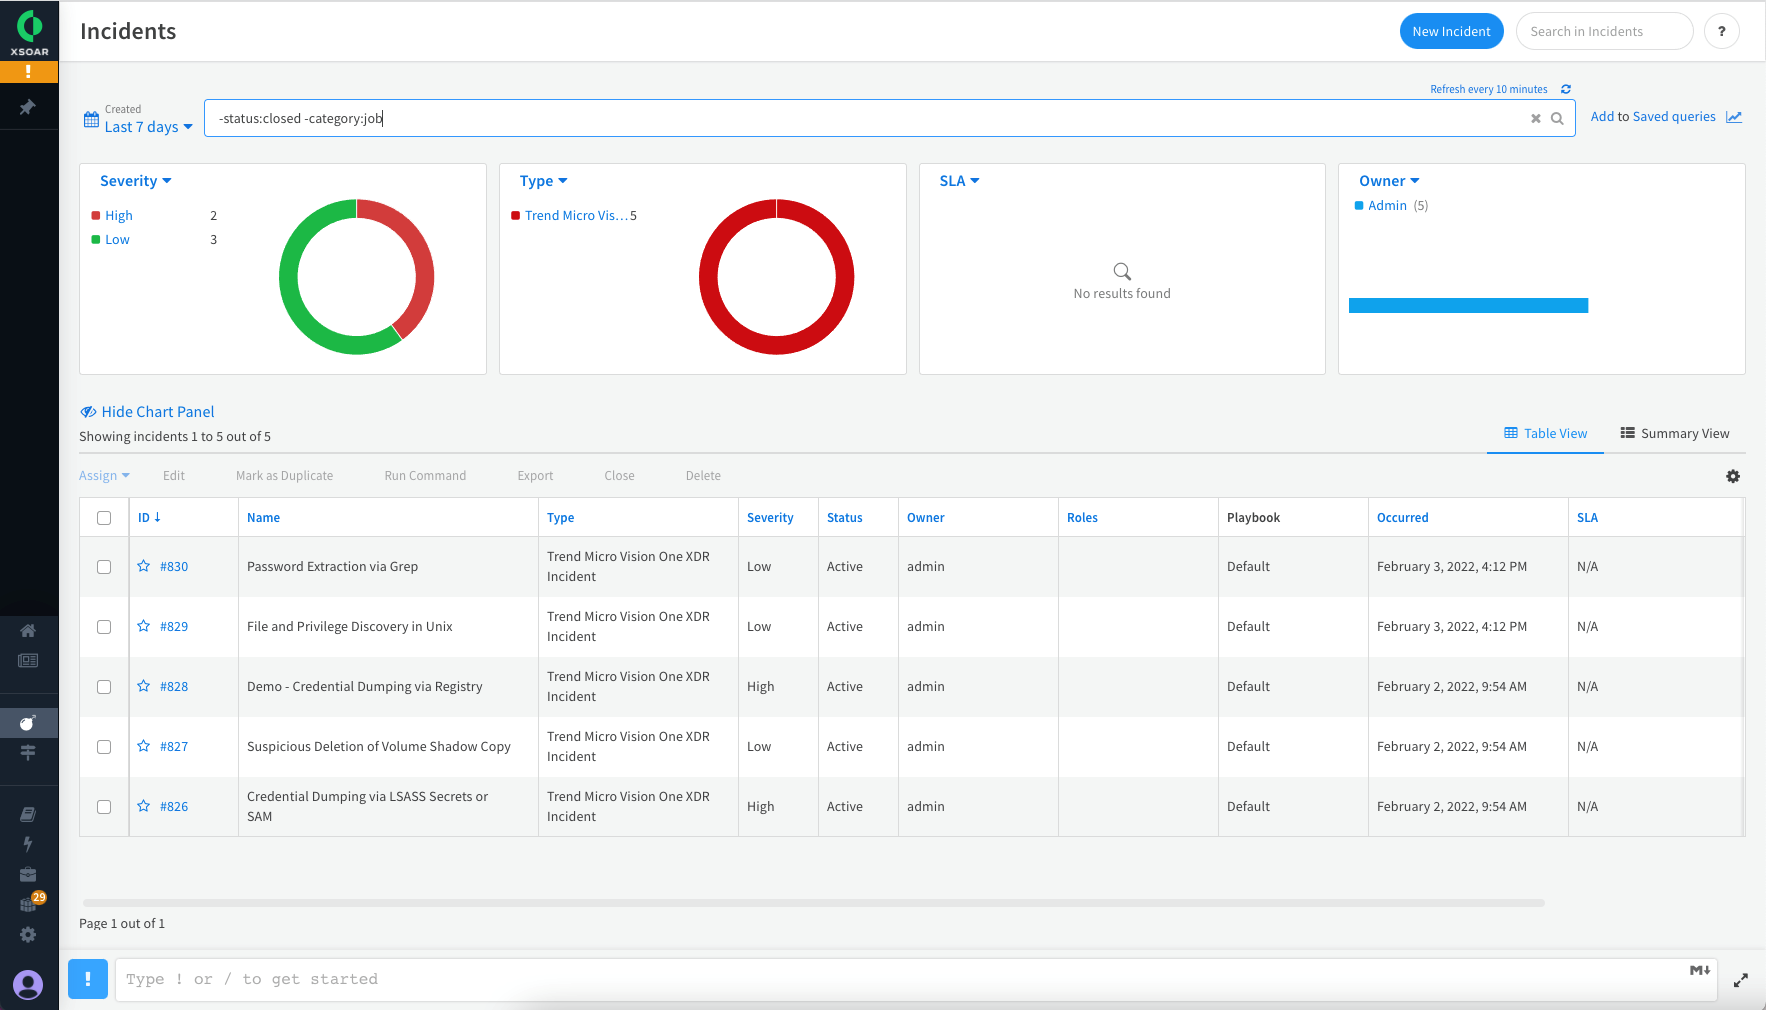The image size is (1766, 1010).
Task: Toggle the select-all incidents checkbox
Action: (104, 518)
